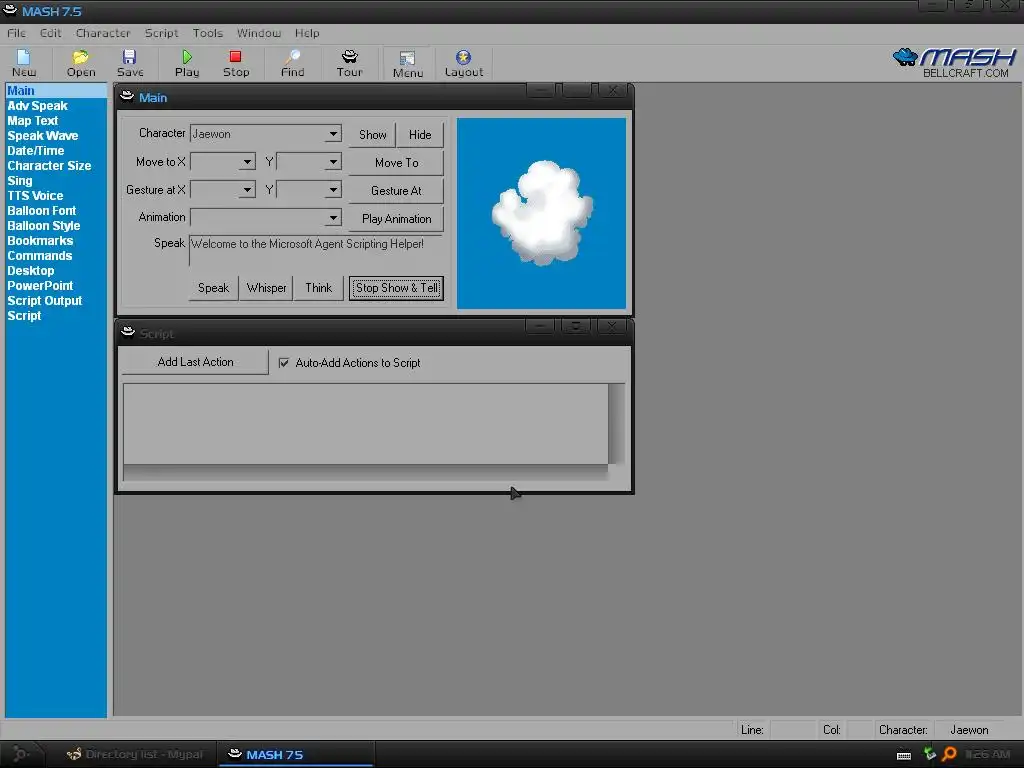Screen dimensions: 1024x768
Task: Select TTS Voice in the sidebar
Action: [35, 196]
